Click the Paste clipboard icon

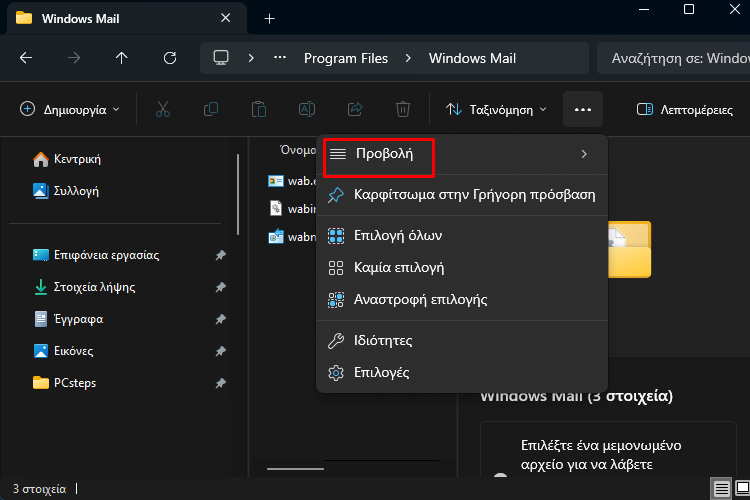[x=259, y=110]
